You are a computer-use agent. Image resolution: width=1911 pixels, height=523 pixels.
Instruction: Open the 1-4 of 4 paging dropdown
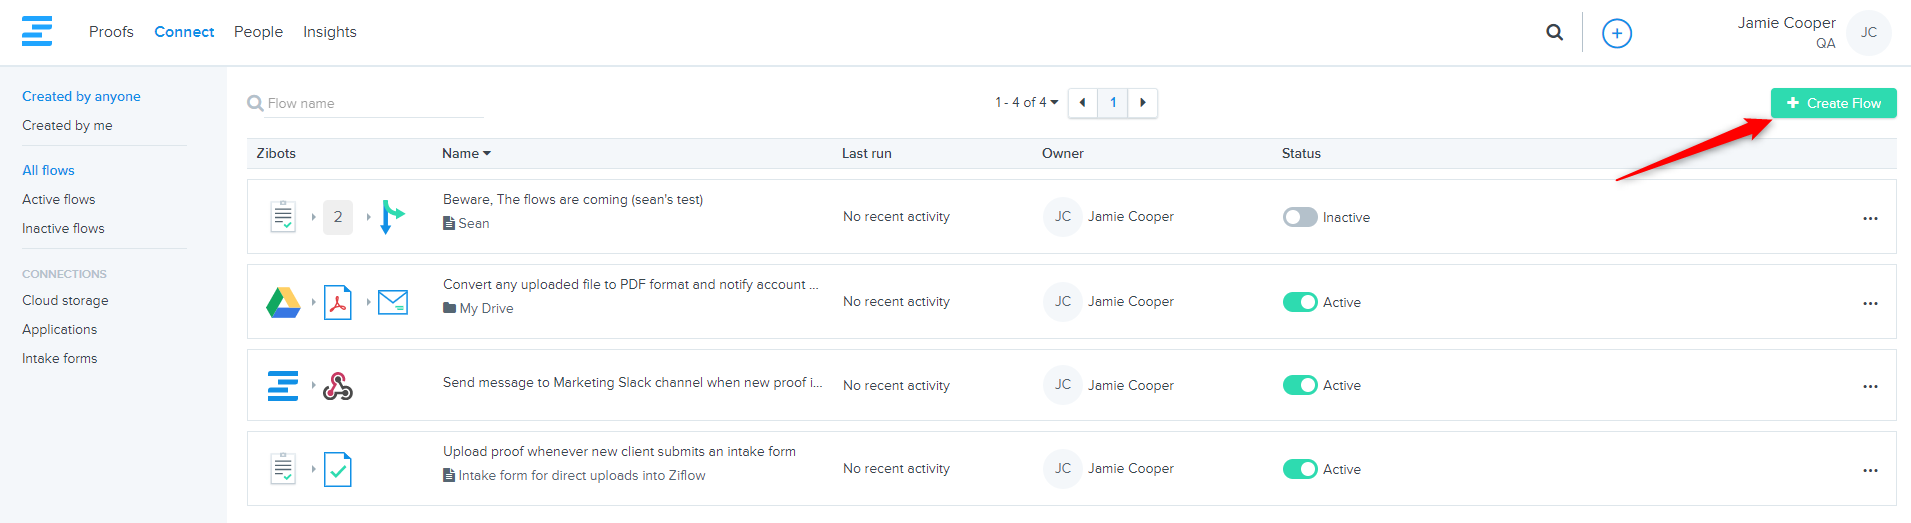[x=1026, y=102]
